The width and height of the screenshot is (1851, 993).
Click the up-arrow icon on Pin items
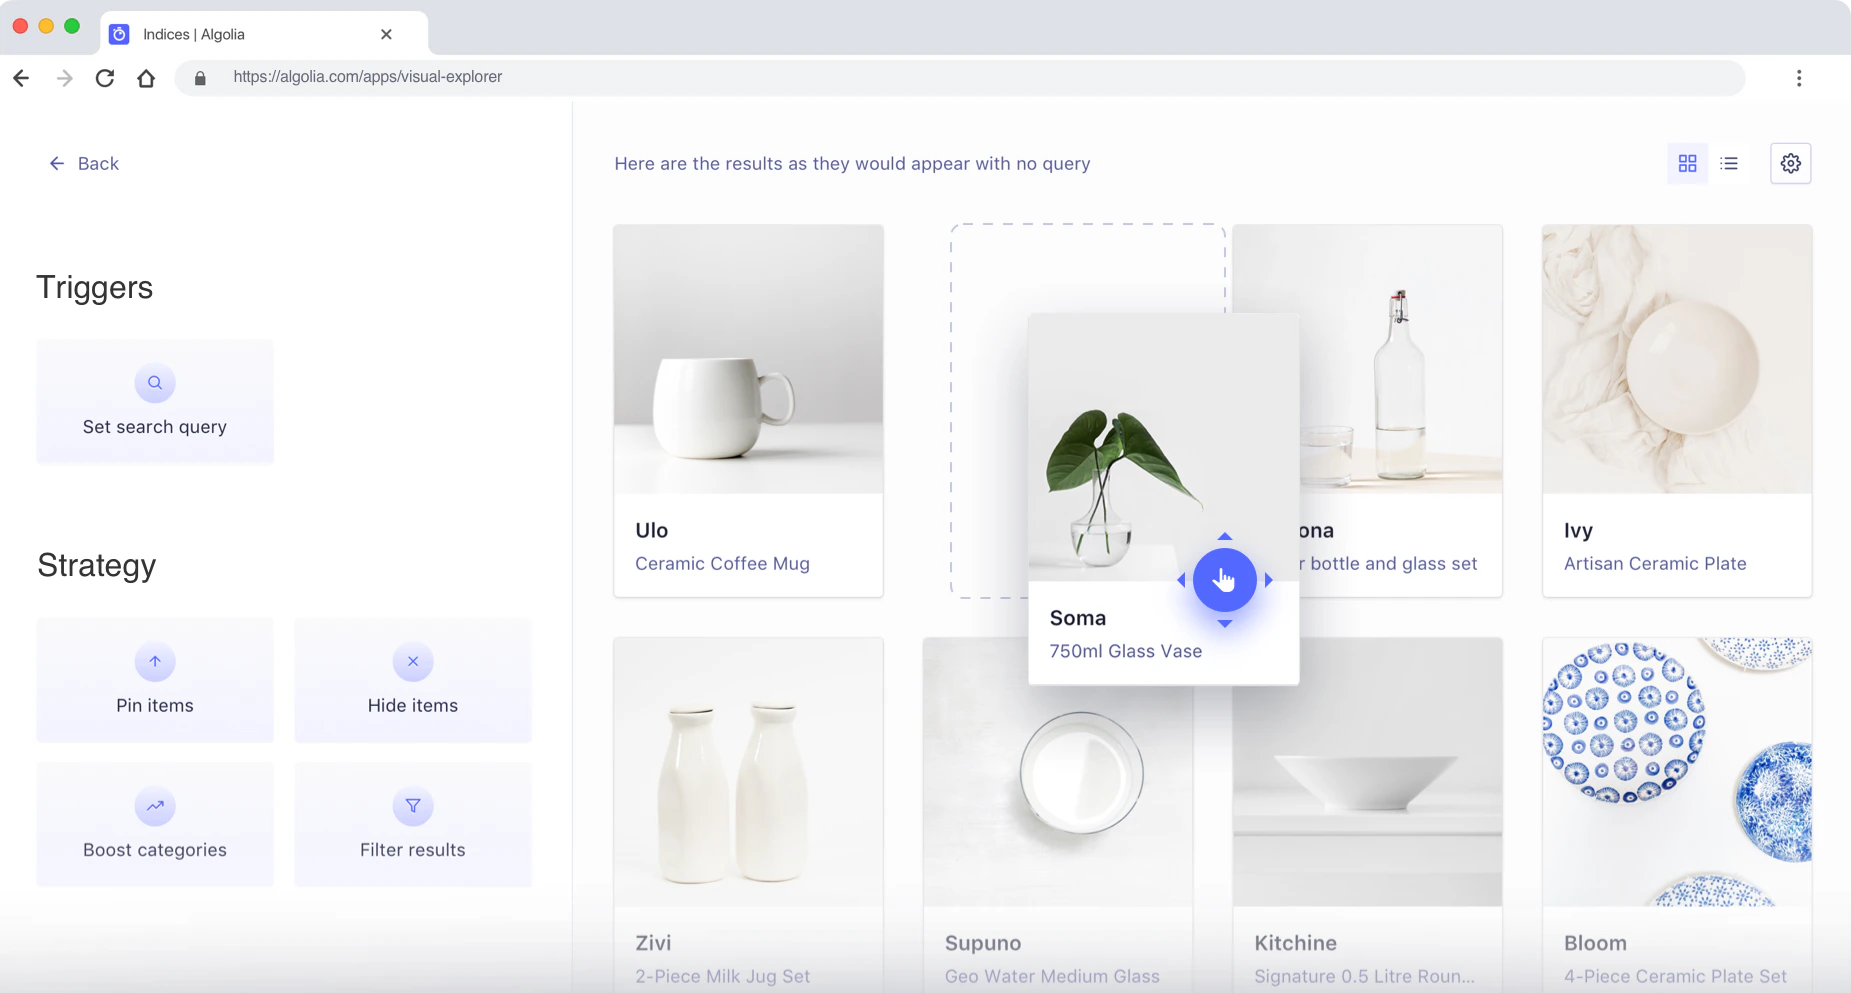click(155, 661)
